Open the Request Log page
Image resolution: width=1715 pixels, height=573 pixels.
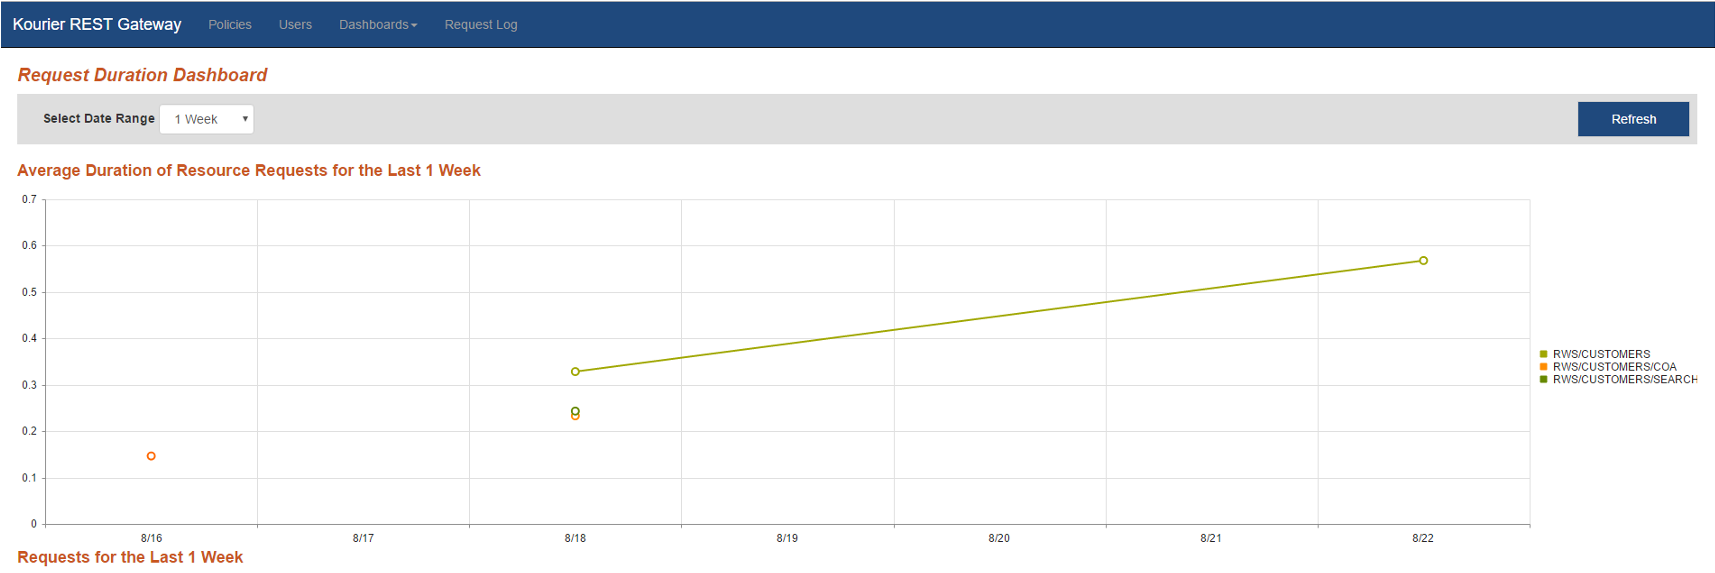481,25
